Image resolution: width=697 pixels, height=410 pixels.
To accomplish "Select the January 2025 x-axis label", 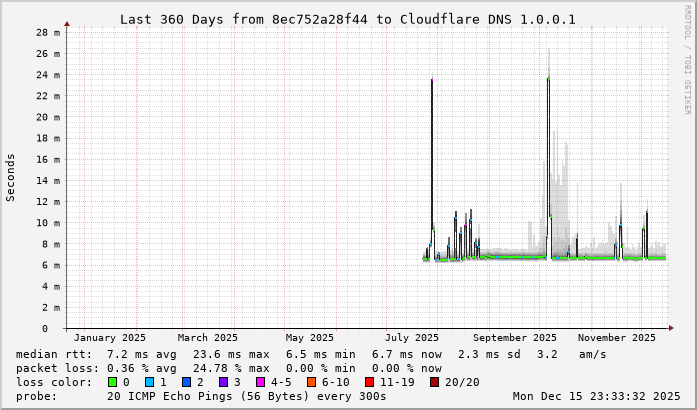I will click(110, 338).
